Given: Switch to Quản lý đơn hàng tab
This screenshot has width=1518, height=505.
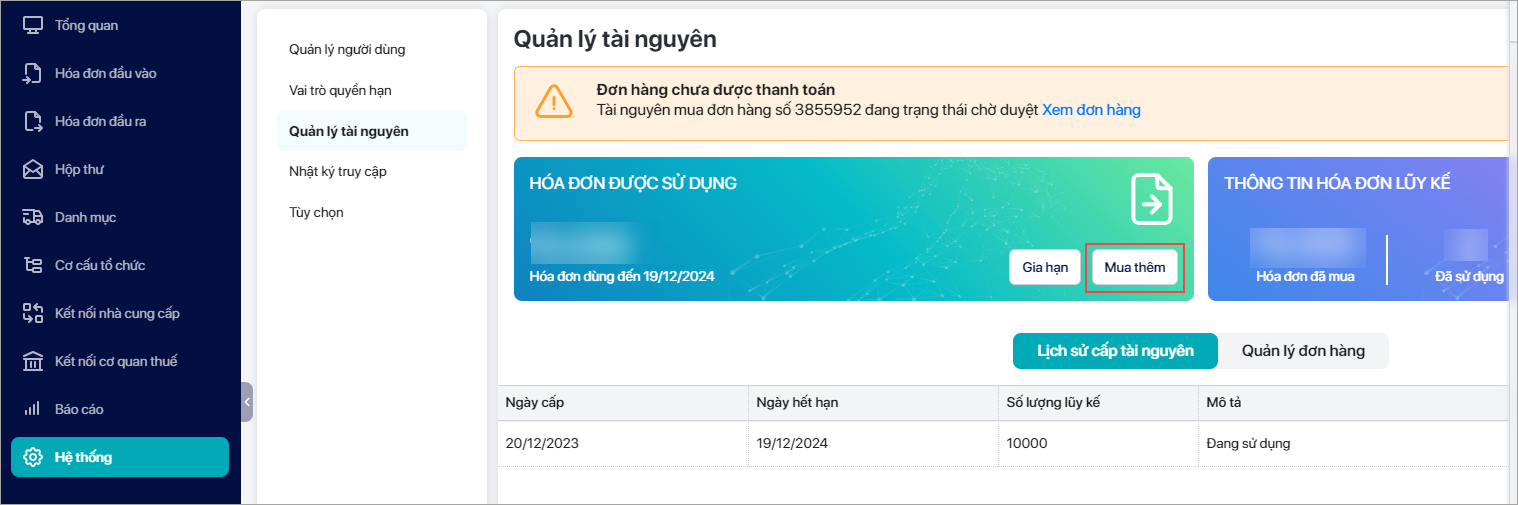Looking at the screenshot, I should [1303, 351].
